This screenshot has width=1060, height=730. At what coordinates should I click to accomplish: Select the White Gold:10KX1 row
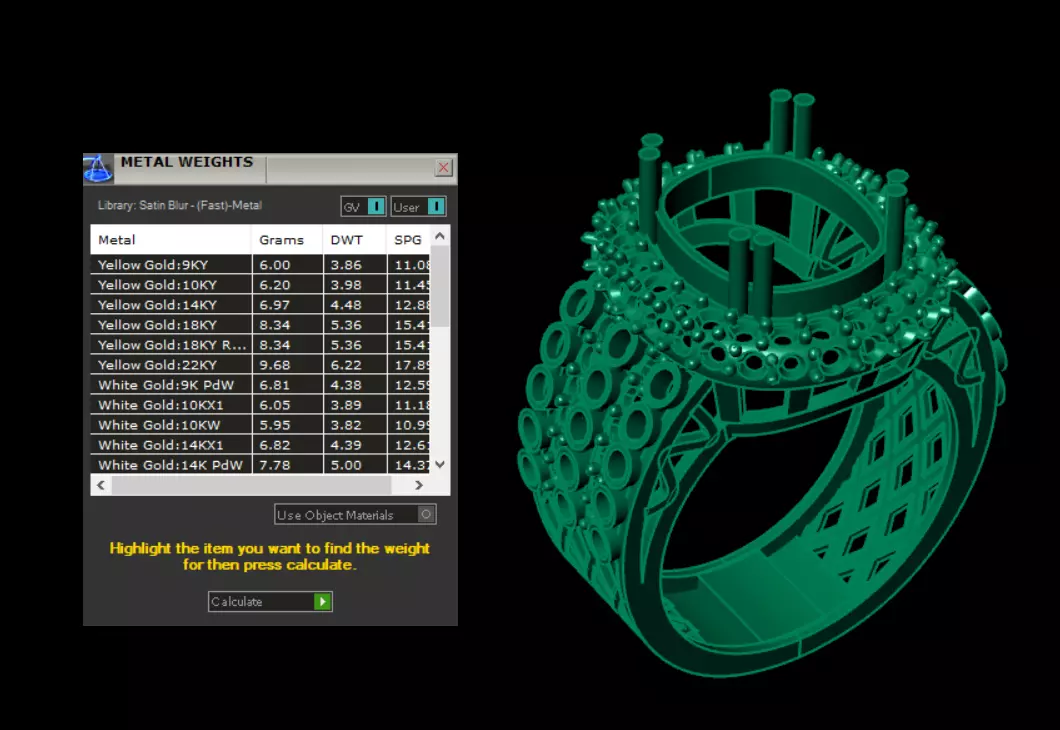(x=260, y=405)
